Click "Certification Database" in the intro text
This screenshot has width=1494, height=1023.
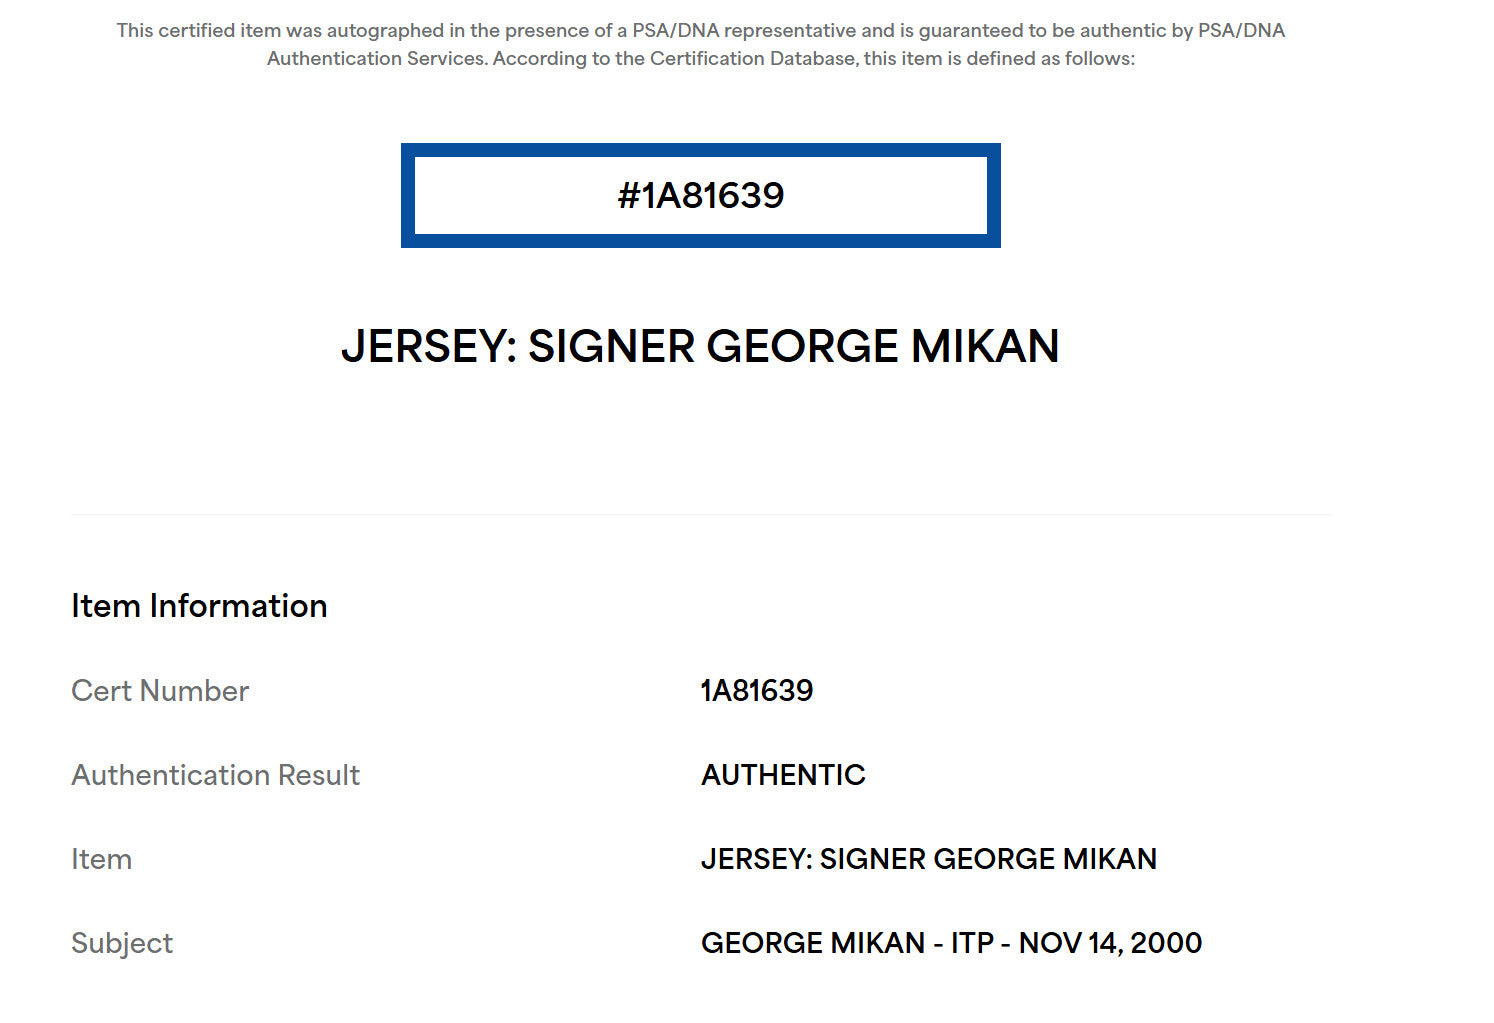[x=753, y=59]
